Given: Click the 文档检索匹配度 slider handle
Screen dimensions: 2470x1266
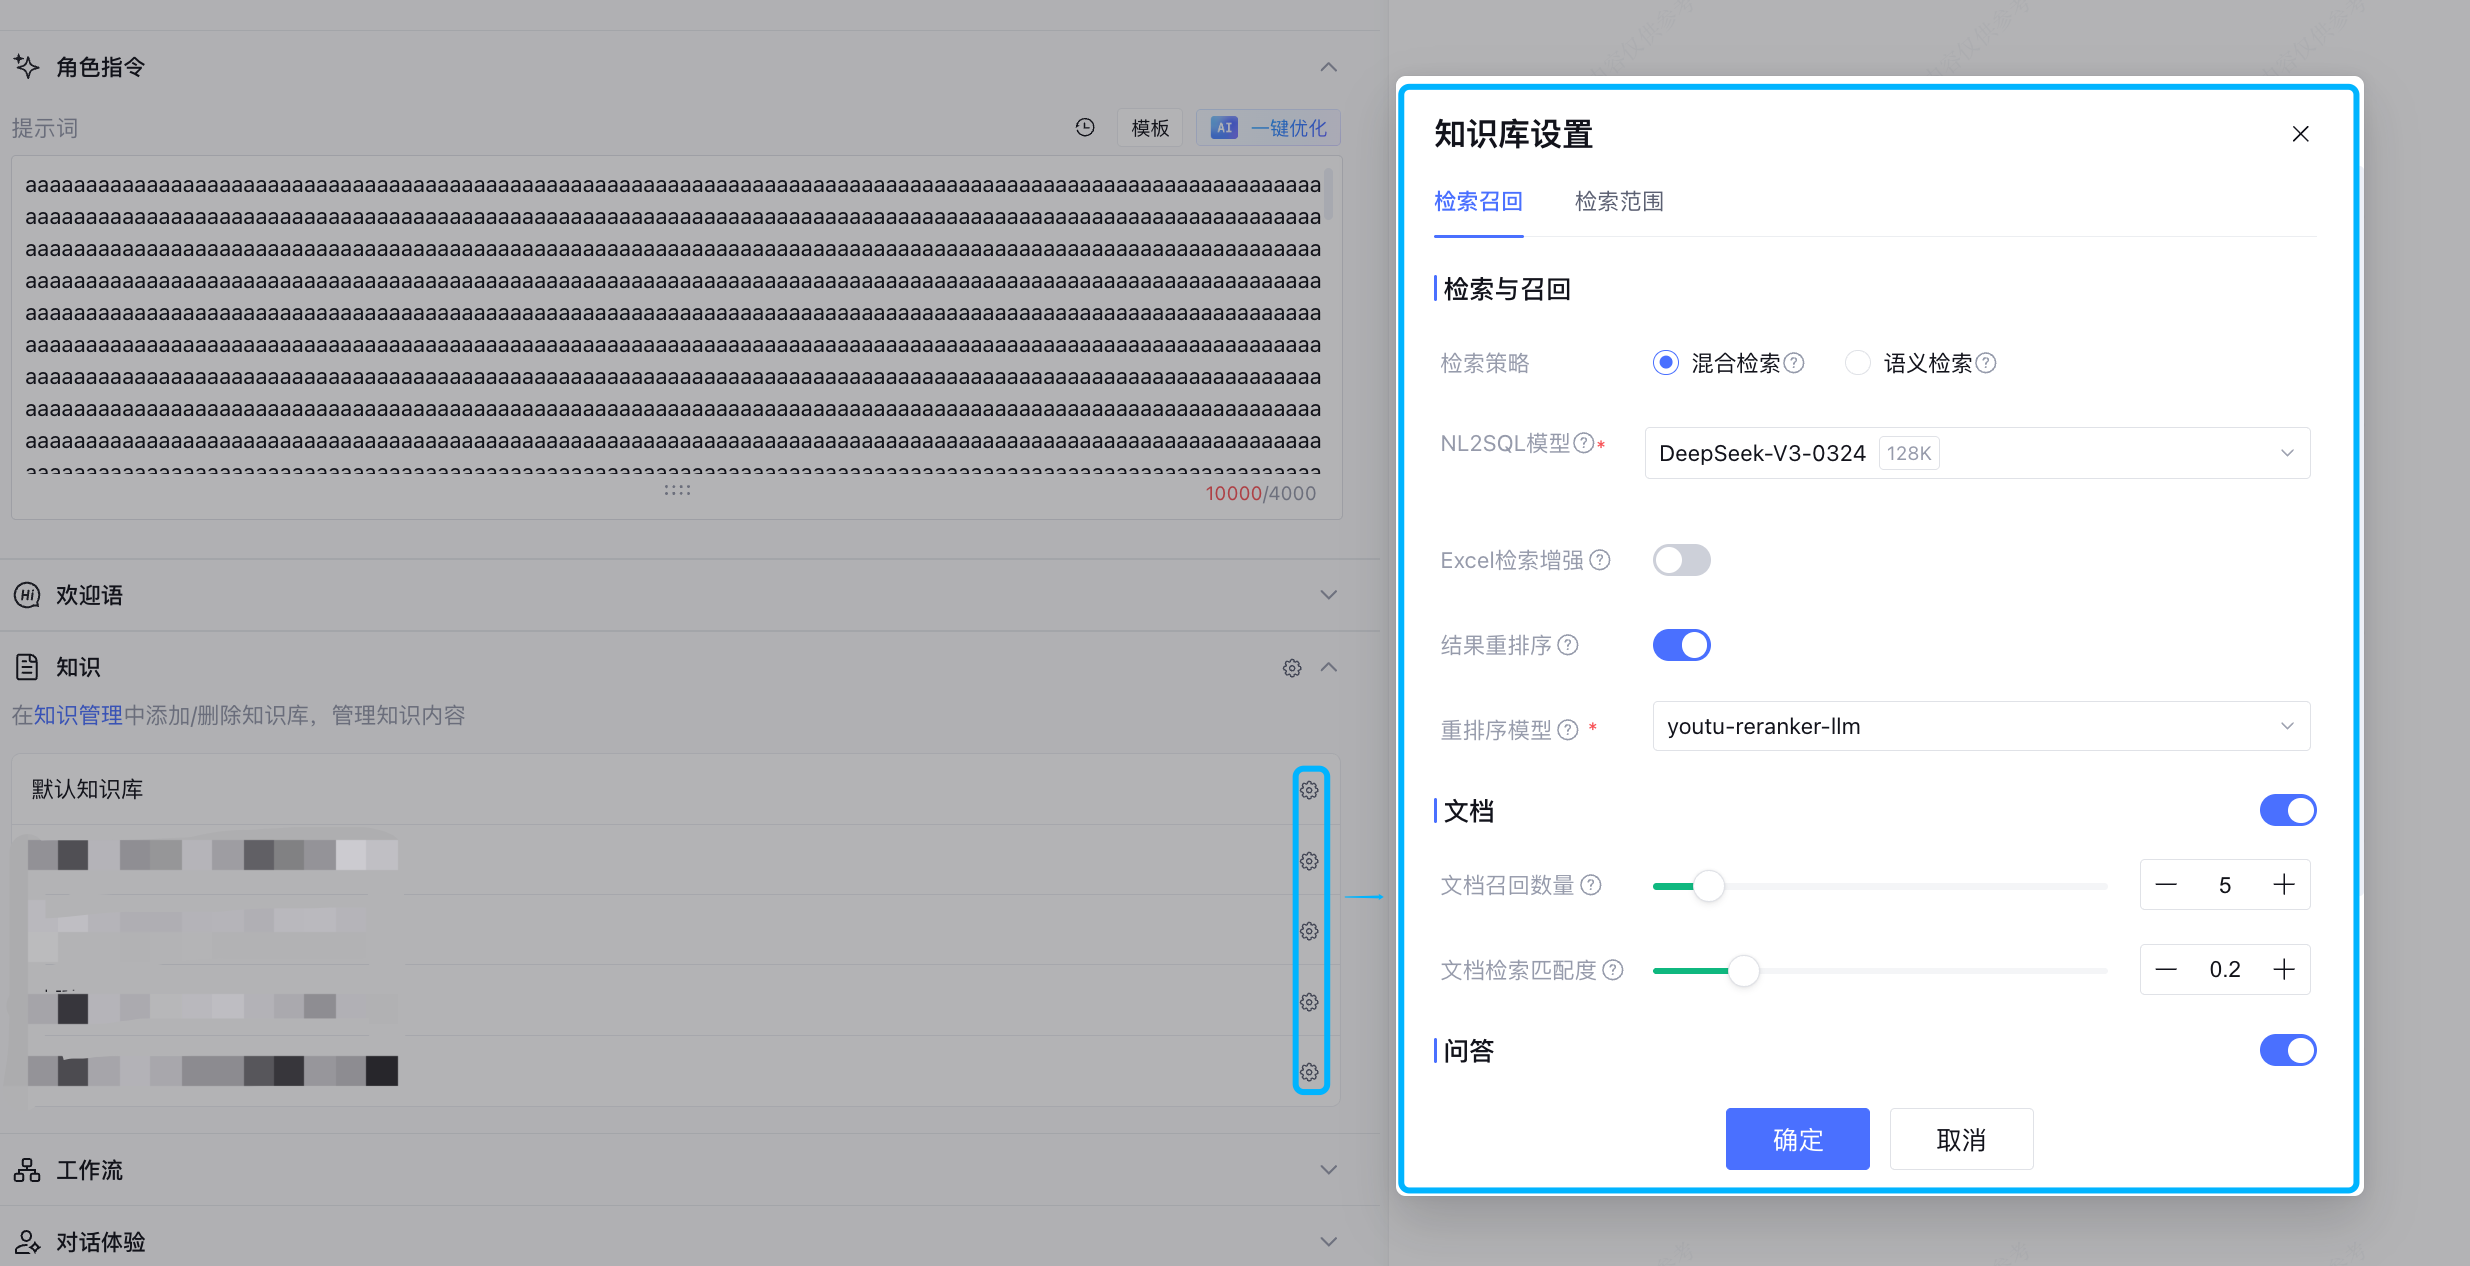Looking at the screenshot, I should (x=1744, y=970).
